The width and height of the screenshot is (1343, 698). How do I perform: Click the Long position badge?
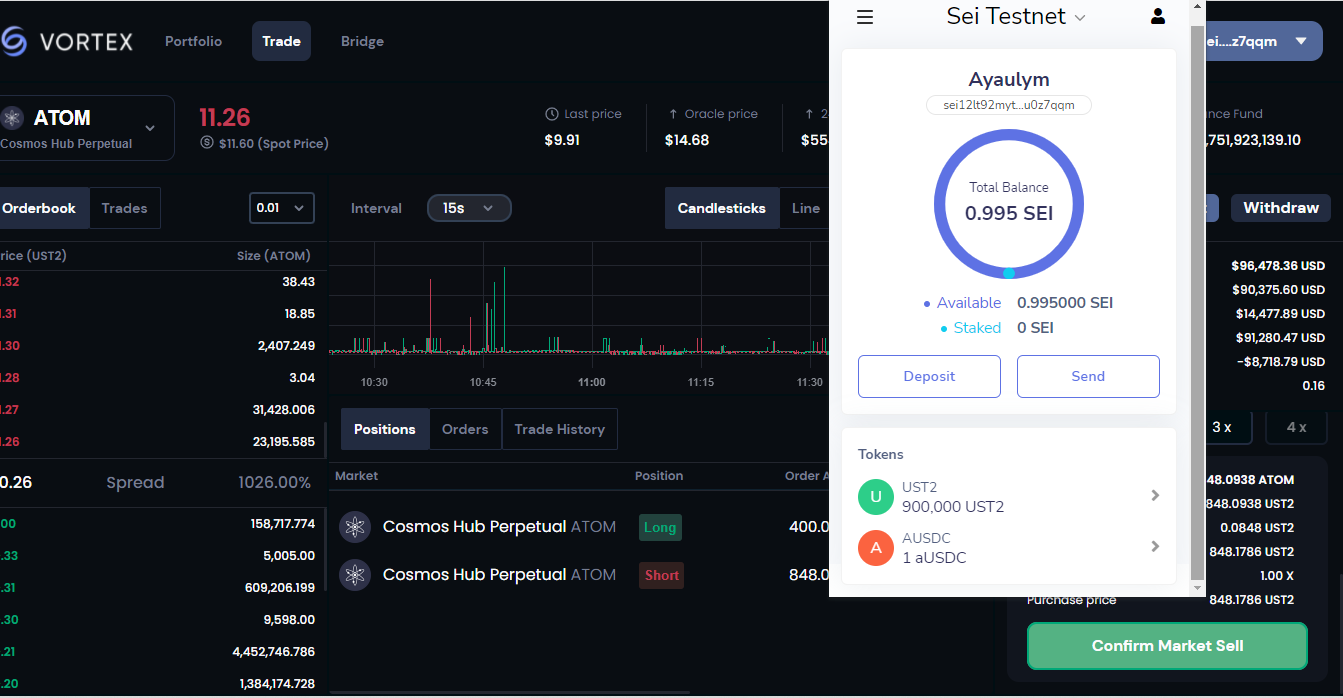point(660,527)
